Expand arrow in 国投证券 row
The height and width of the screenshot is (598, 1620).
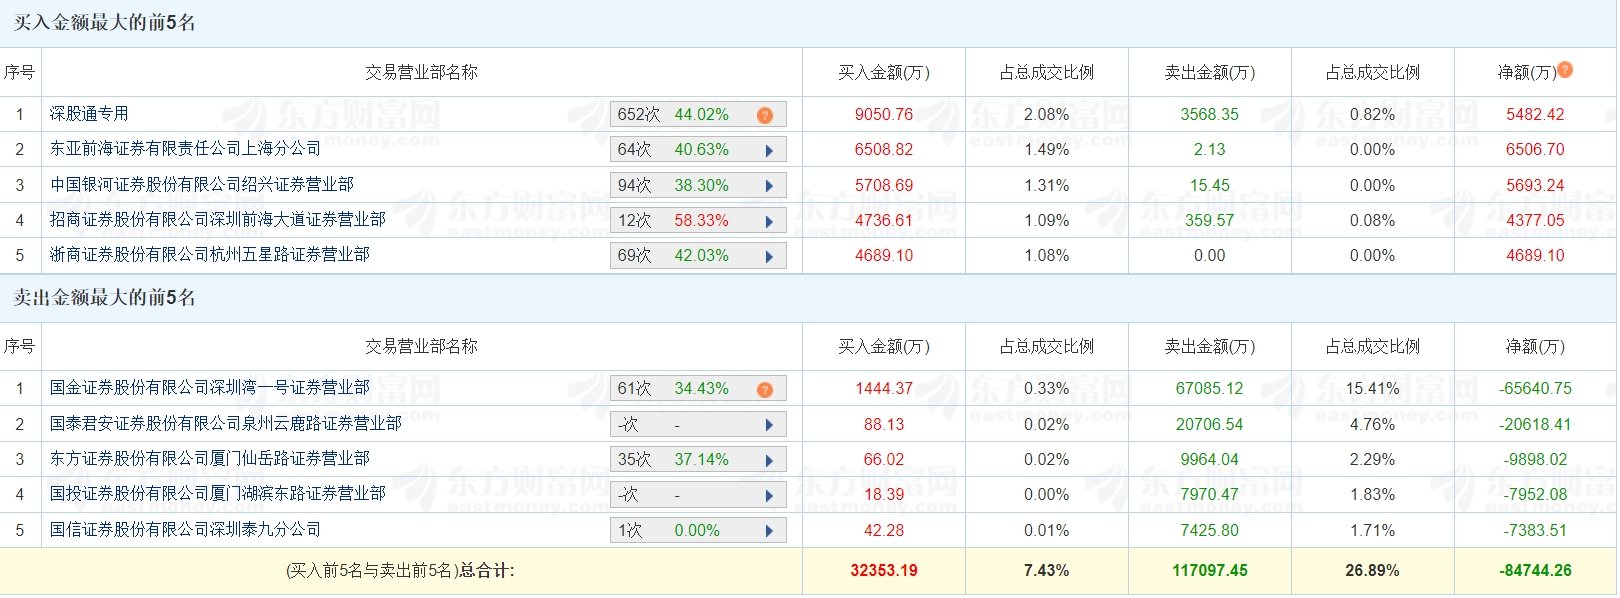pyautogui.click(x=769, y=495)
